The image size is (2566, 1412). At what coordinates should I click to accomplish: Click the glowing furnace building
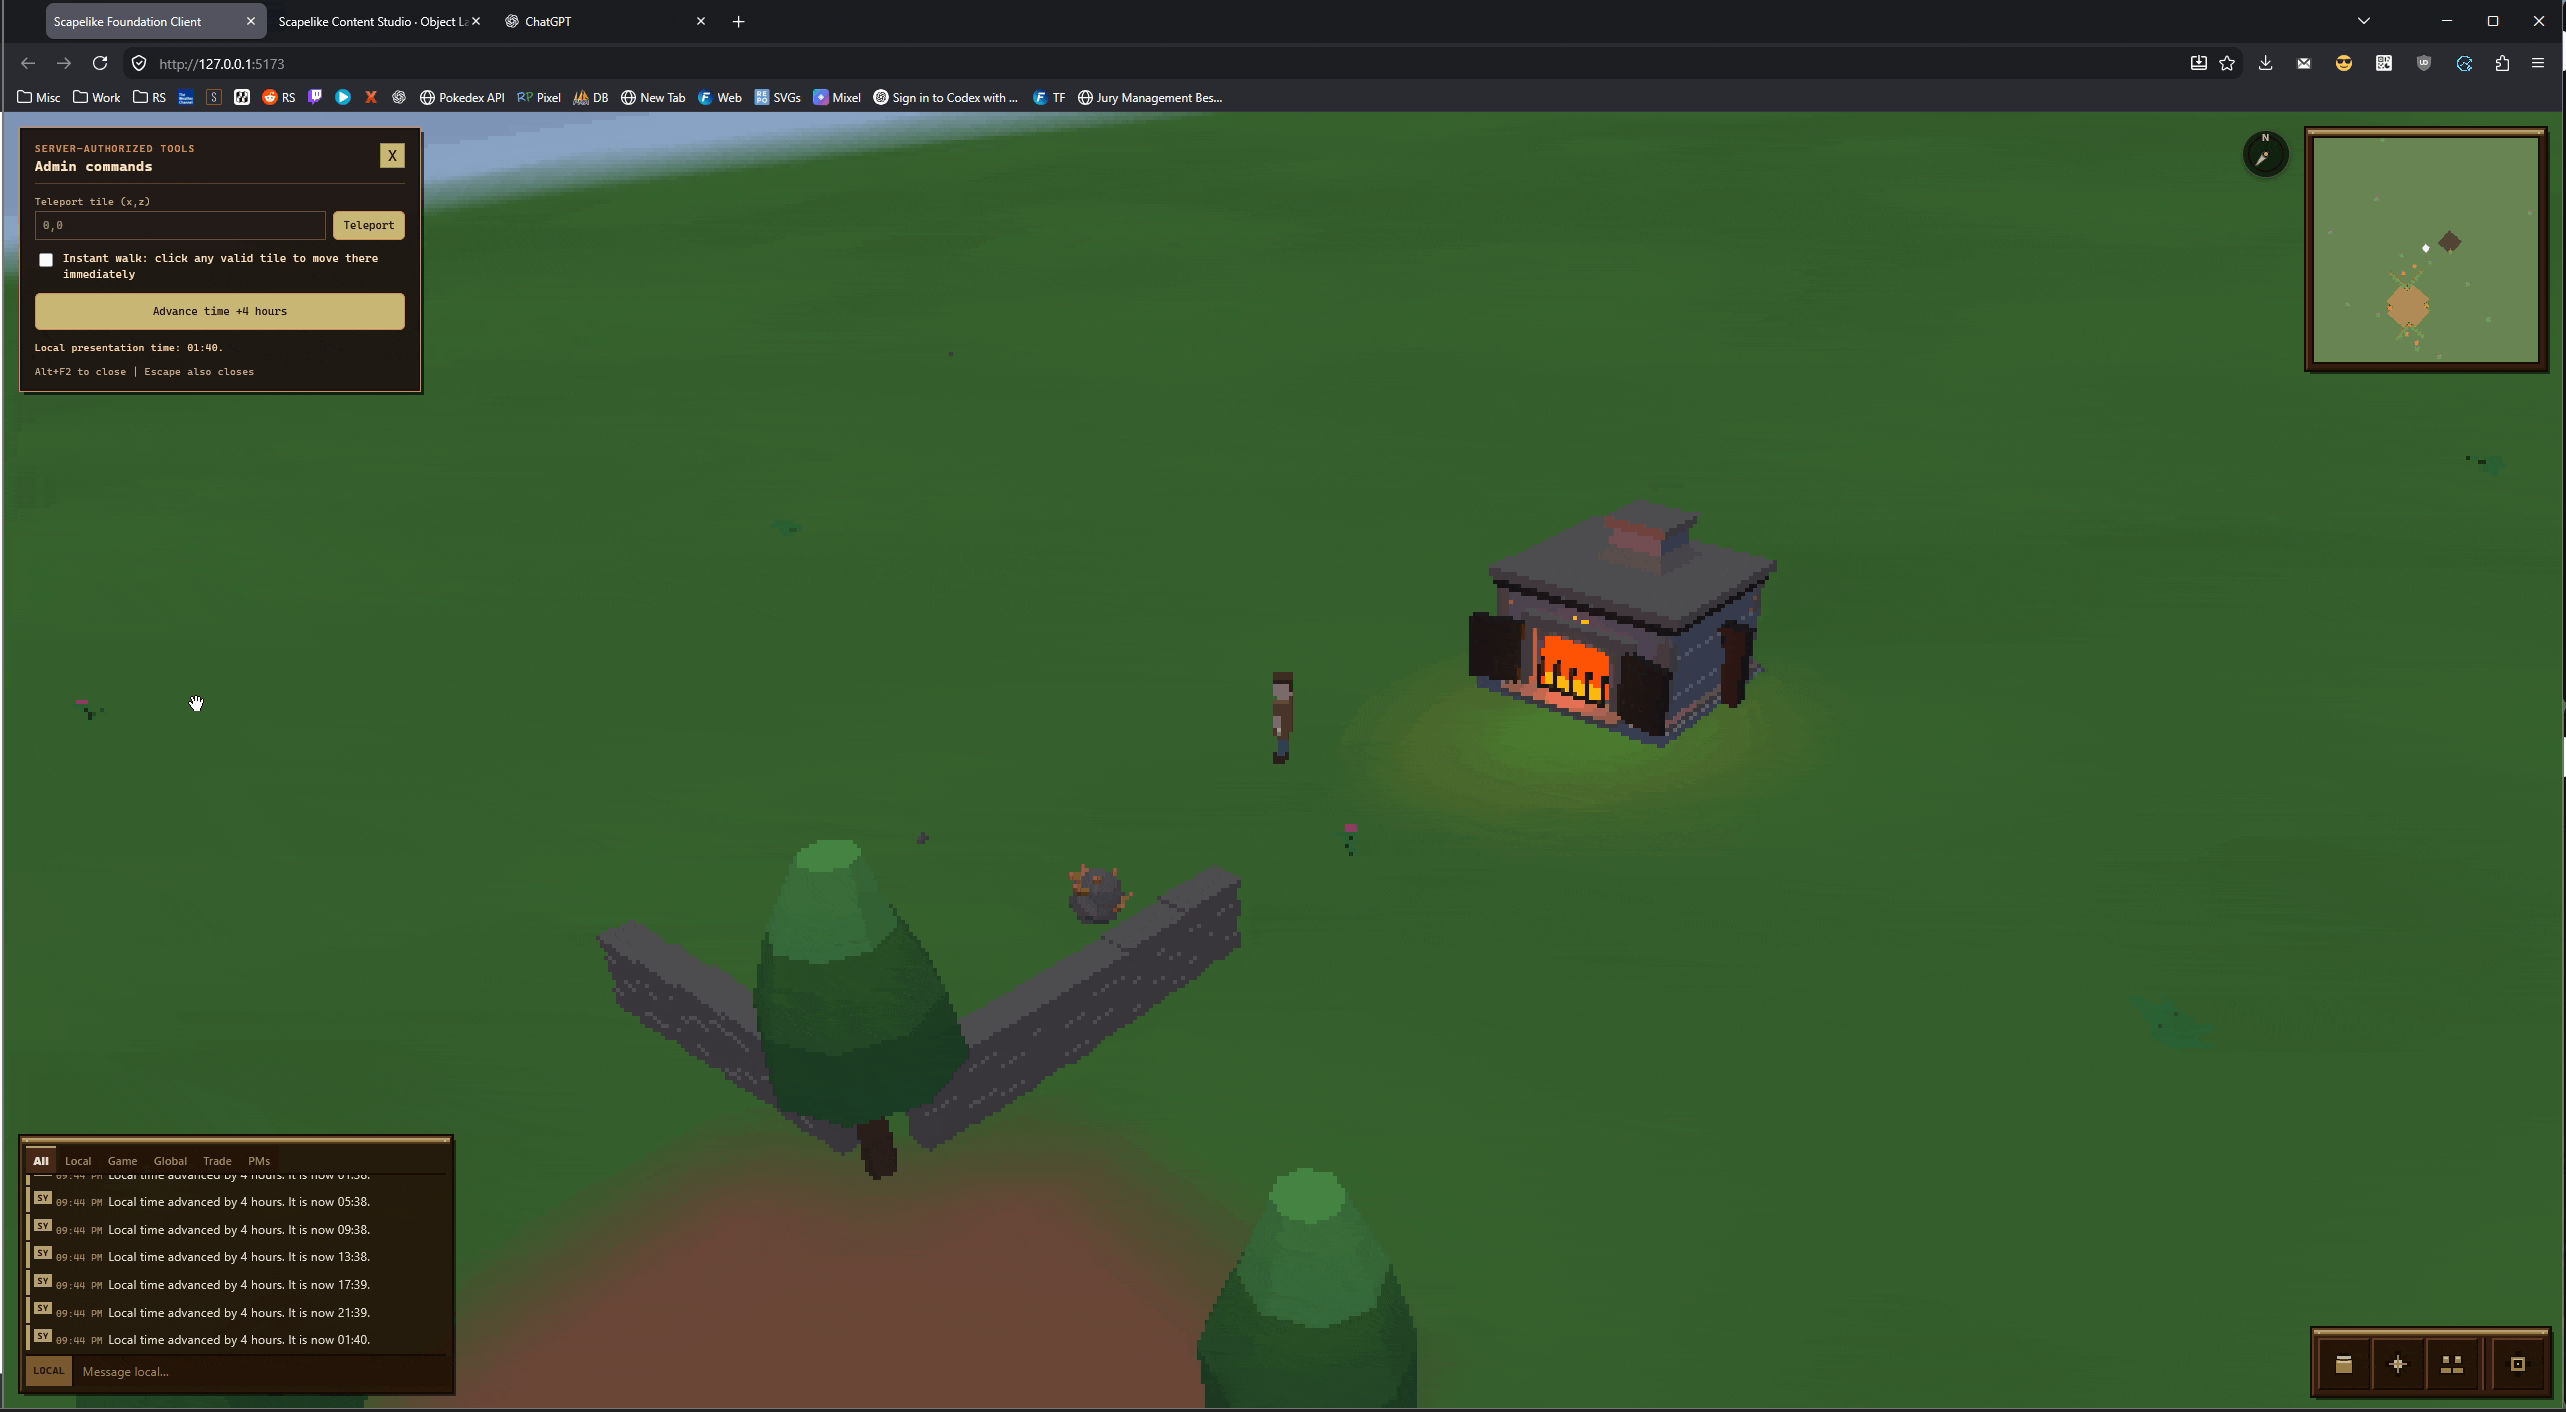[x=1621, y=625]
